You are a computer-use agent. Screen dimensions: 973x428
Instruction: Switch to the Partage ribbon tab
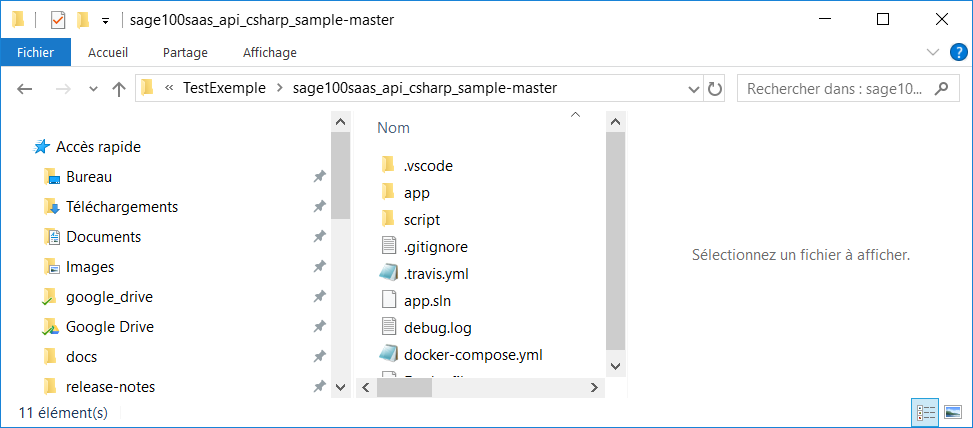pos(185,53)
